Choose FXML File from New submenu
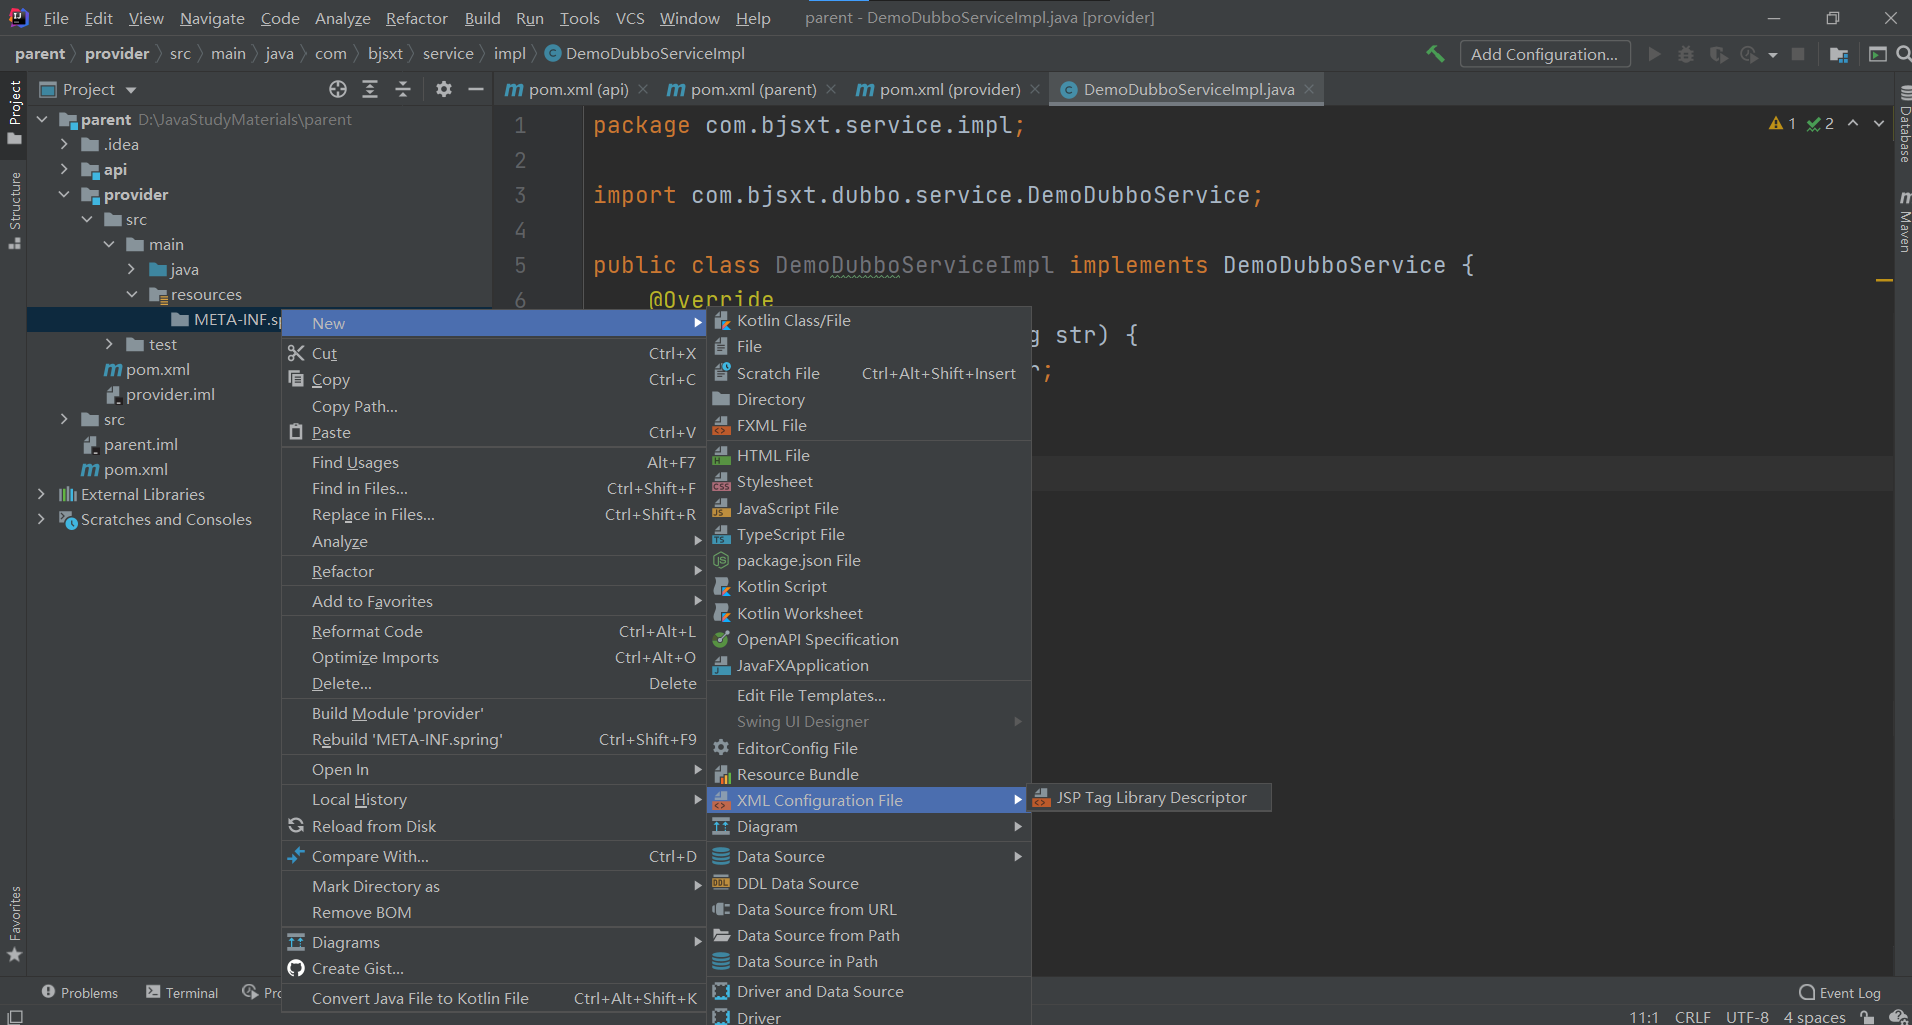Screen dimensions: 1912x1025 coord(868,425)
